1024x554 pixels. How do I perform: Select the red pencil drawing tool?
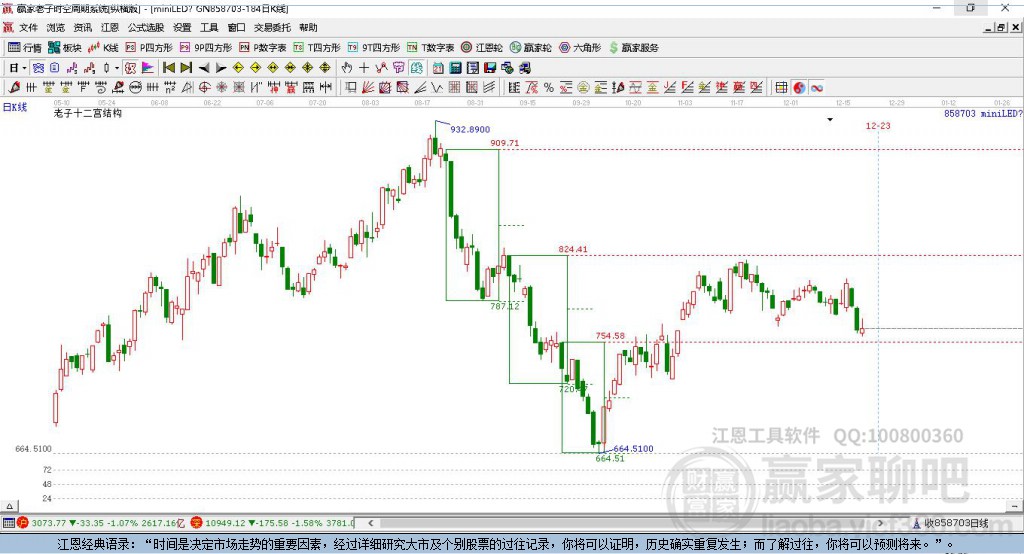[14, 88]
